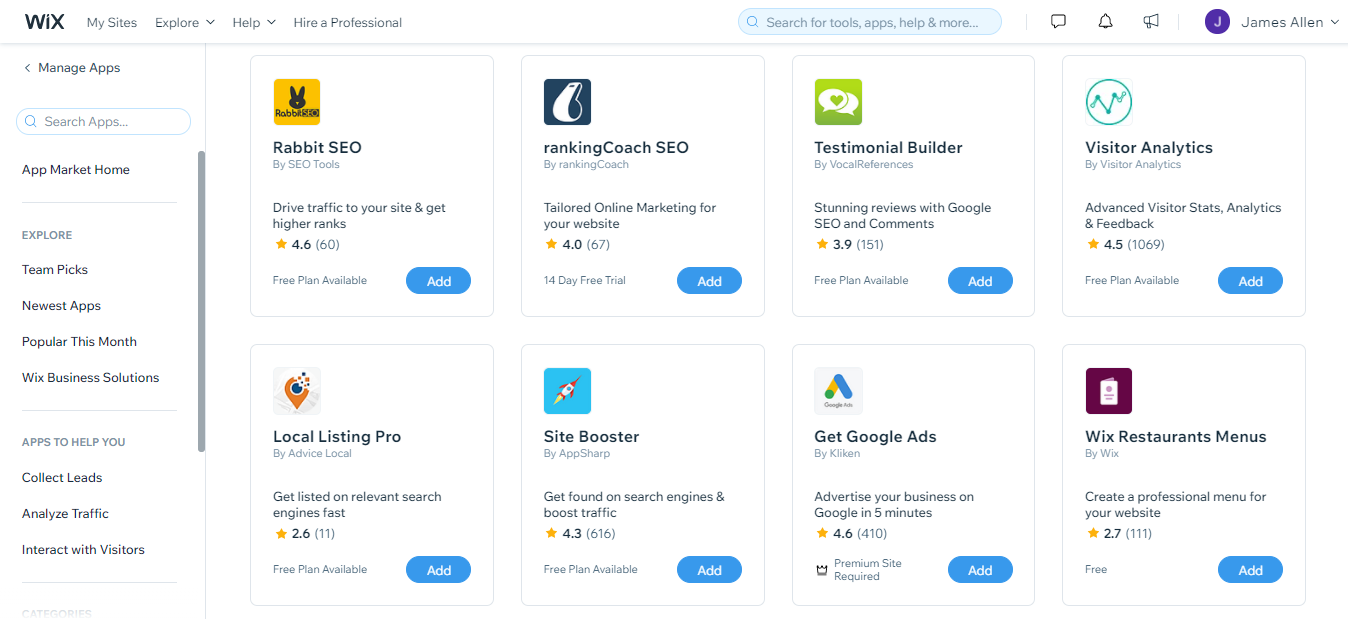This screenshot has width=1348, height=619.
Task: Click the Site Booster rocket icon
Action: tap(568, 391)
